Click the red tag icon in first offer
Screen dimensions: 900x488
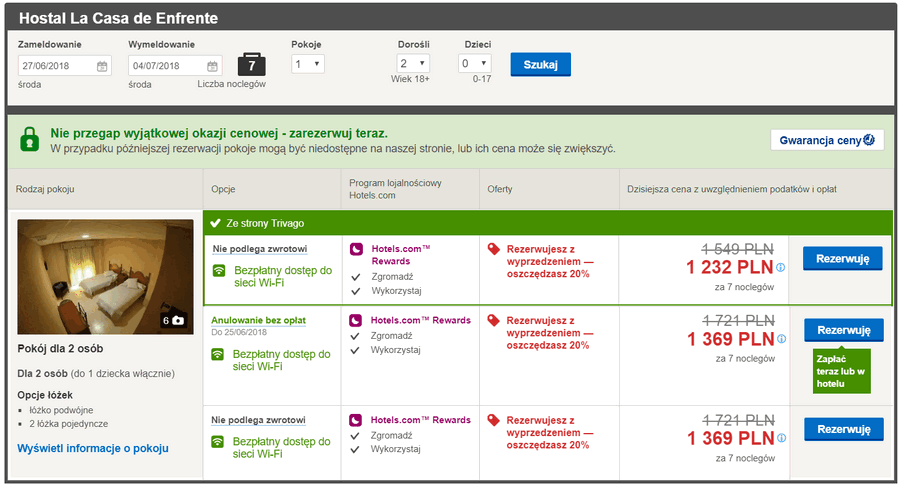[494, 249]
